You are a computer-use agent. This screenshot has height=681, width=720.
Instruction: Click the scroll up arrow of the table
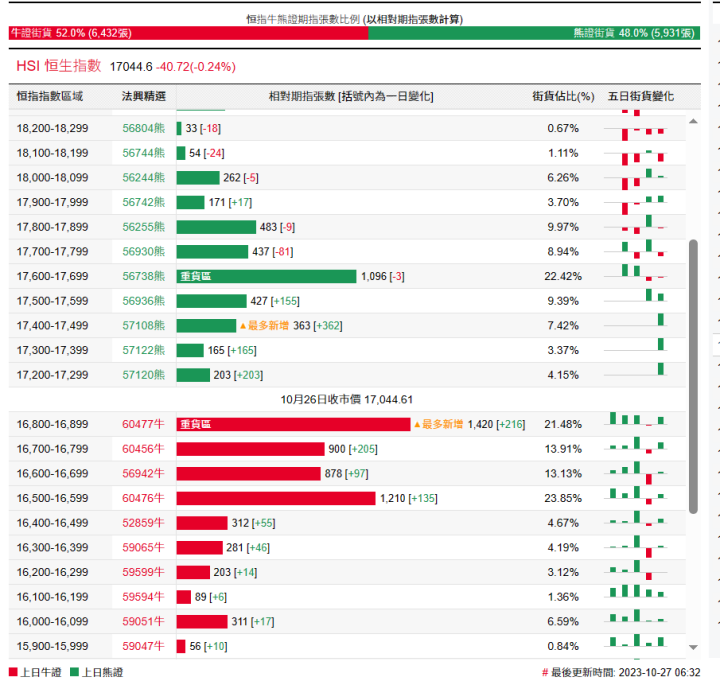(x=693, y=121)
